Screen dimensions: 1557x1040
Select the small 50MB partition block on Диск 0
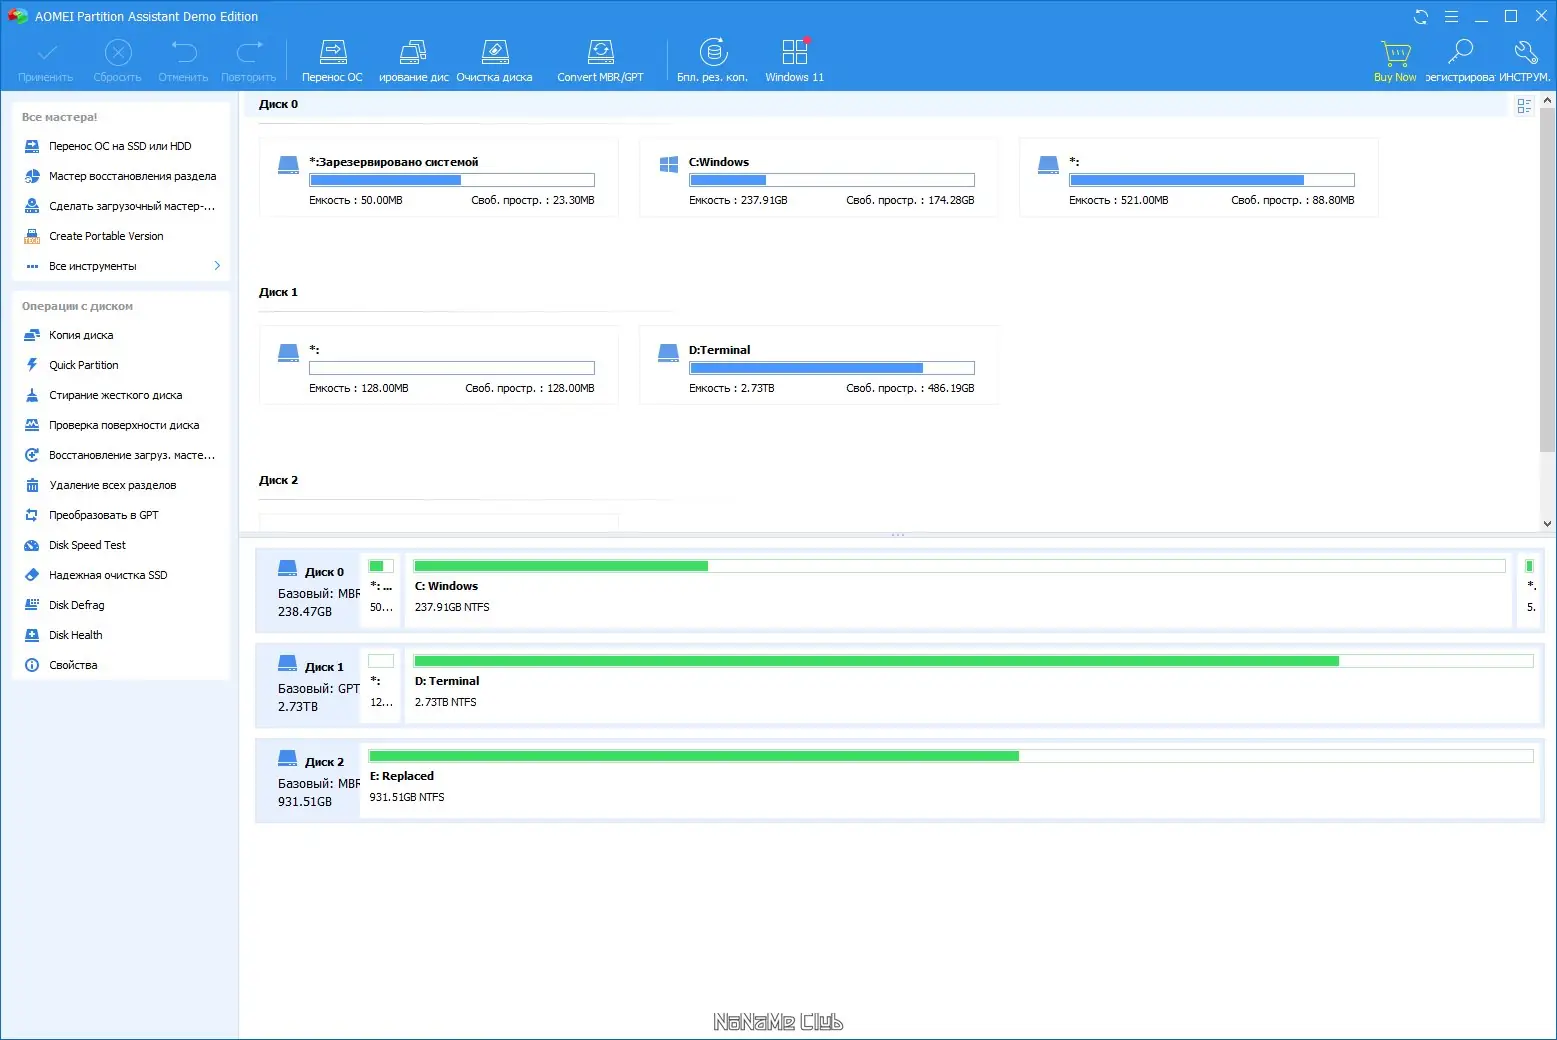(x=381, y=591)
